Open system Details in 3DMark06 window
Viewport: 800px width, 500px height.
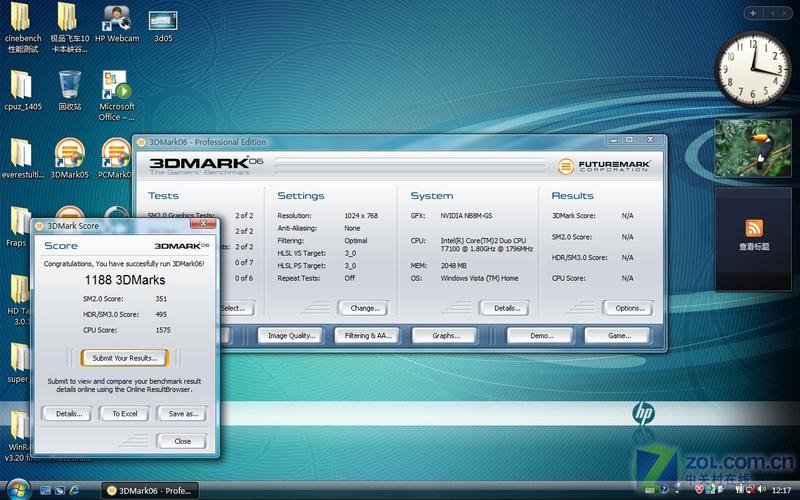point(506,308)
